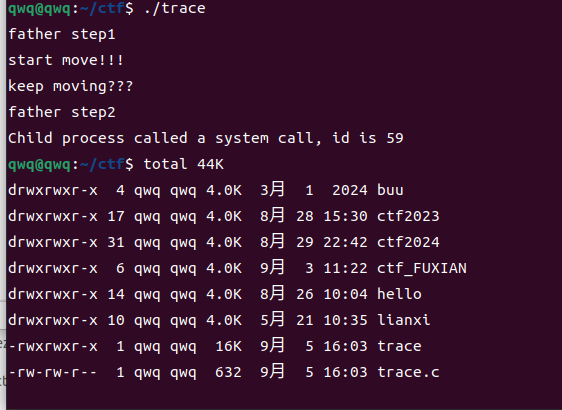Click the ~/ctf path in second prompt
Screen dimensions: 562x410
pos(102,164)
